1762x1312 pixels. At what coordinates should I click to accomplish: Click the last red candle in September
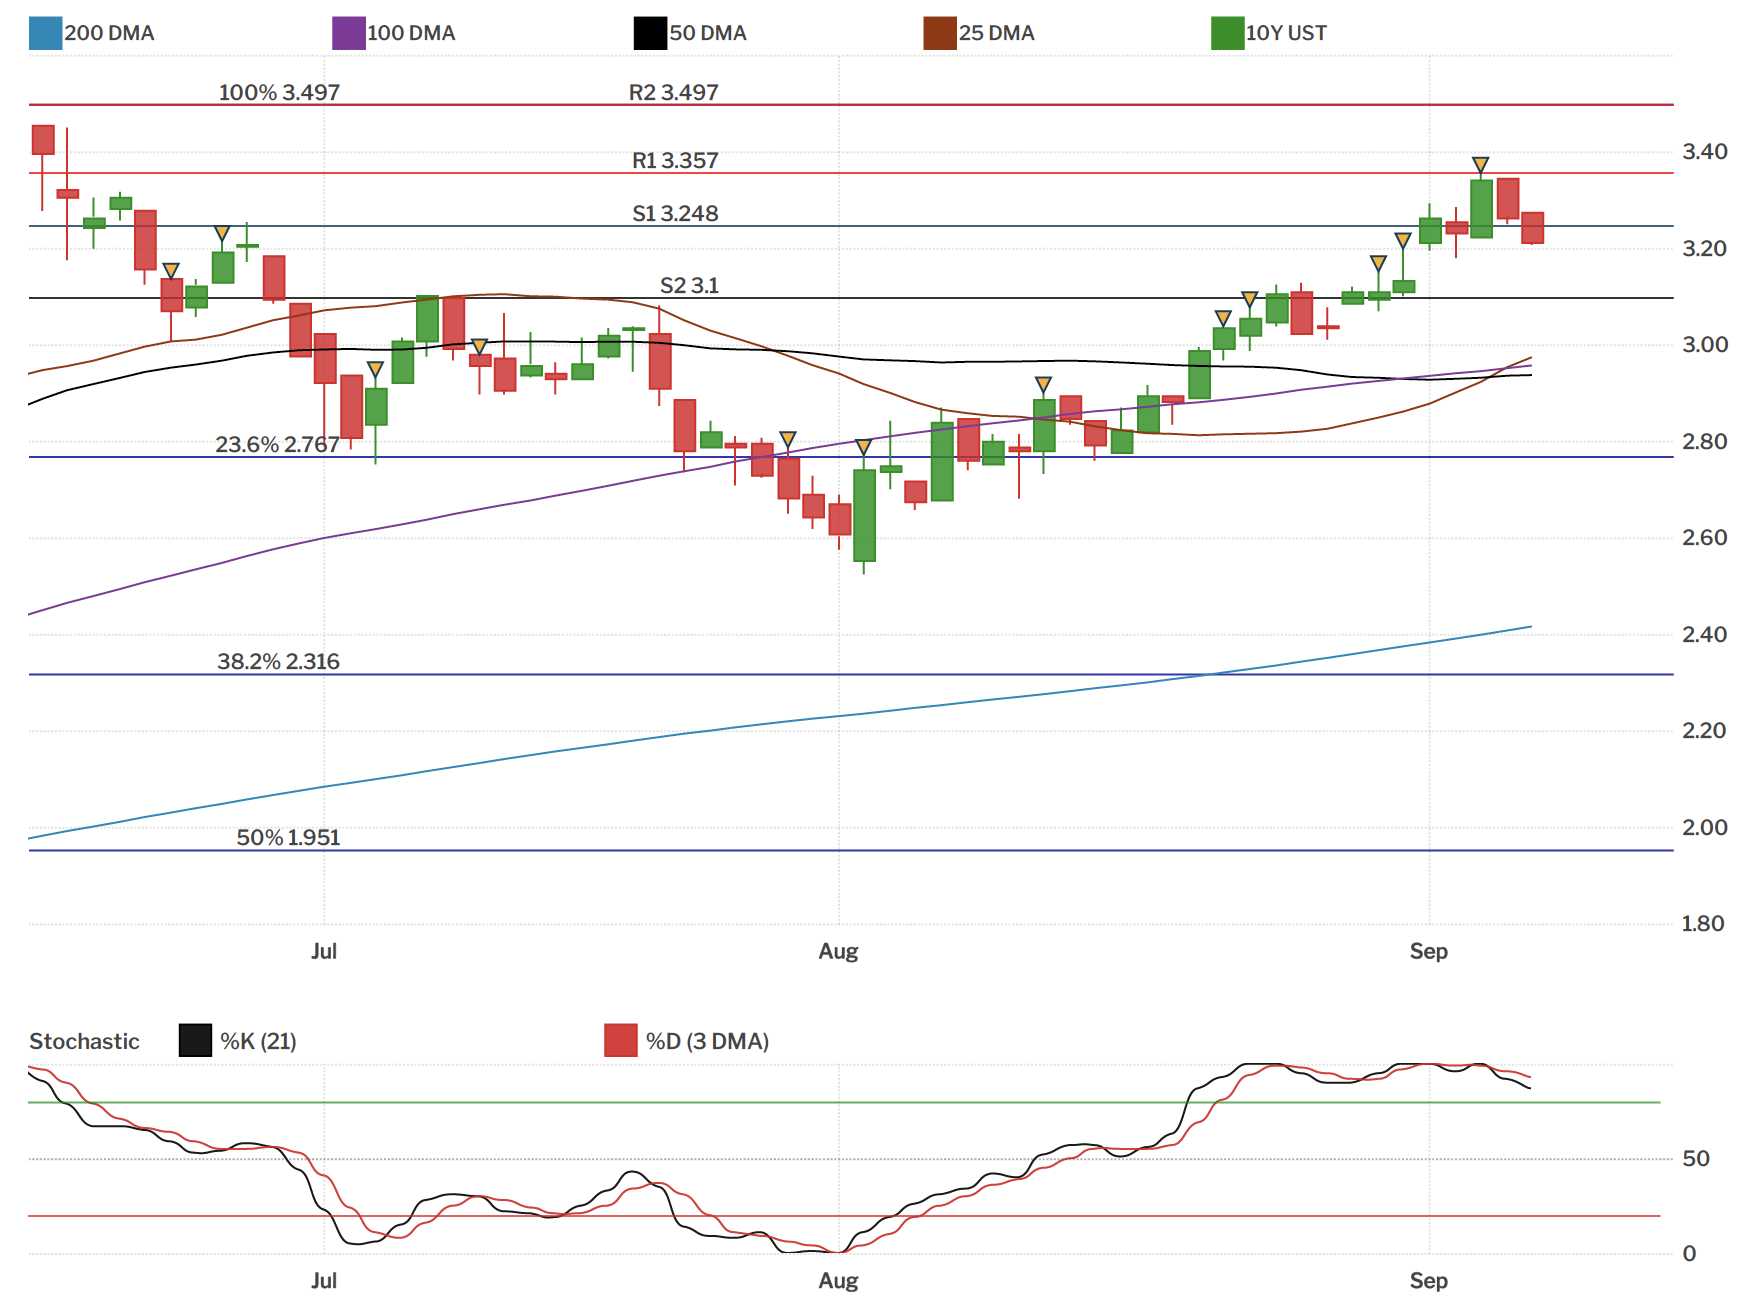1533,228
